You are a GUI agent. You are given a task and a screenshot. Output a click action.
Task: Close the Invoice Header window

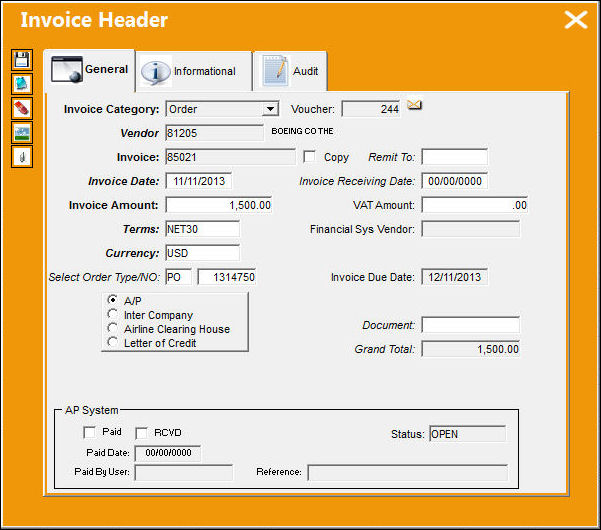pyautogui.click(x=576, y=20)
